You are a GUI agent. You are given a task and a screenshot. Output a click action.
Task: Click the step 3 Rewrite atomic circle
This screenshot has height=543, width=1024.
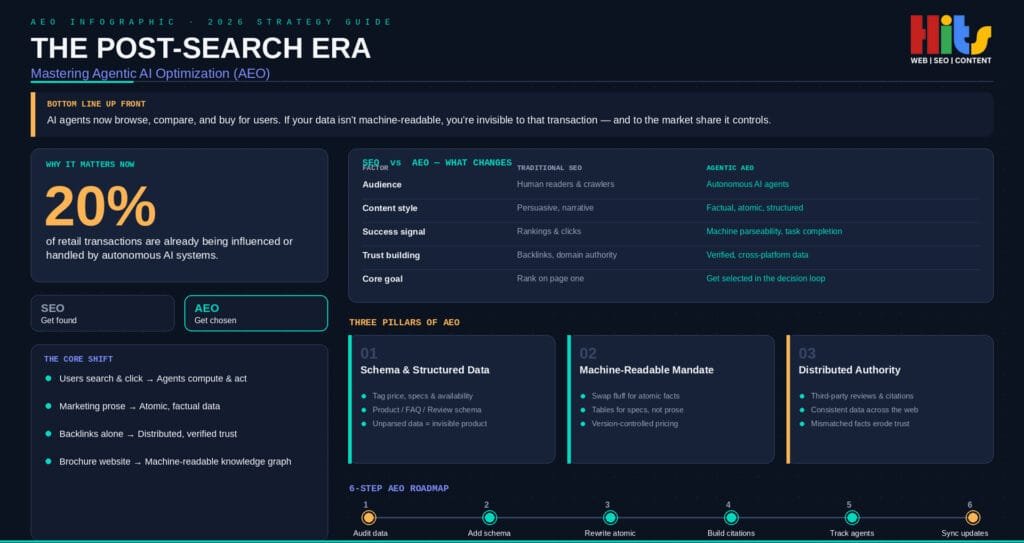click(x=610, y=518)
